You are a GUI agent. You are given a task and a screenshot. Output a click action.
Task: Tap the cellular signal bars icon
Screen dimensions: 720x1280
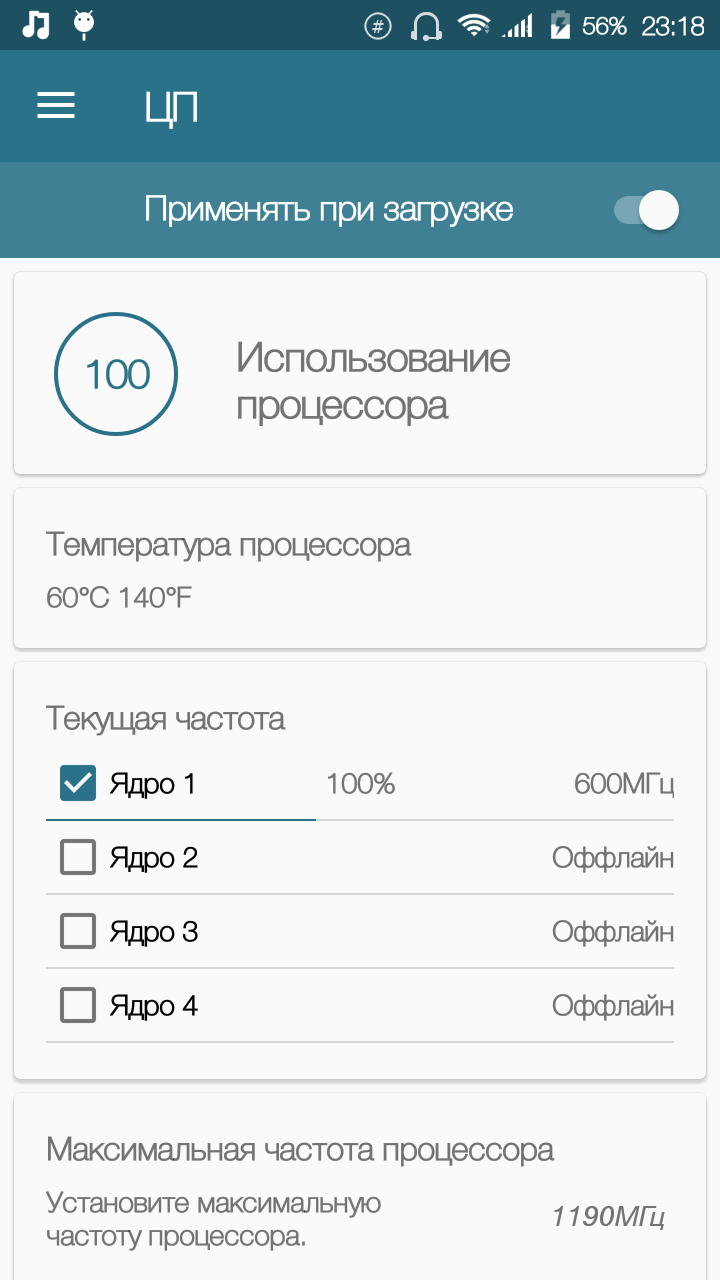coord(517,26)
